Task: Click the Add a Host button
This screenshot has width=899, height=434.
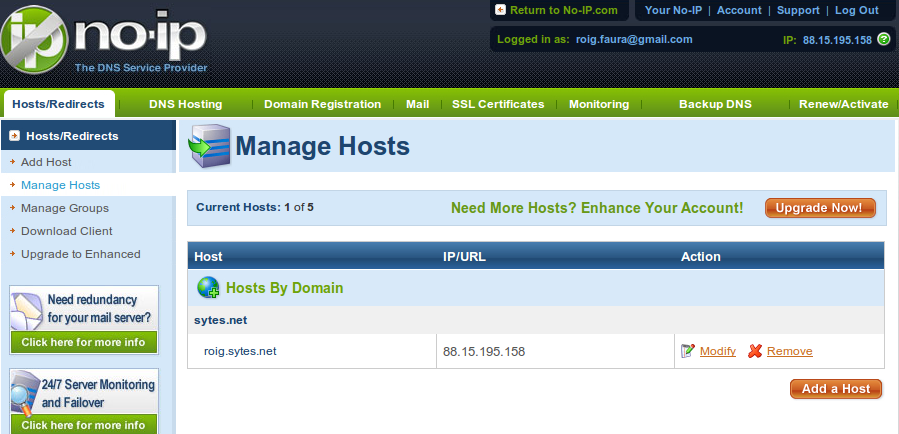Action: pos(835,389)
